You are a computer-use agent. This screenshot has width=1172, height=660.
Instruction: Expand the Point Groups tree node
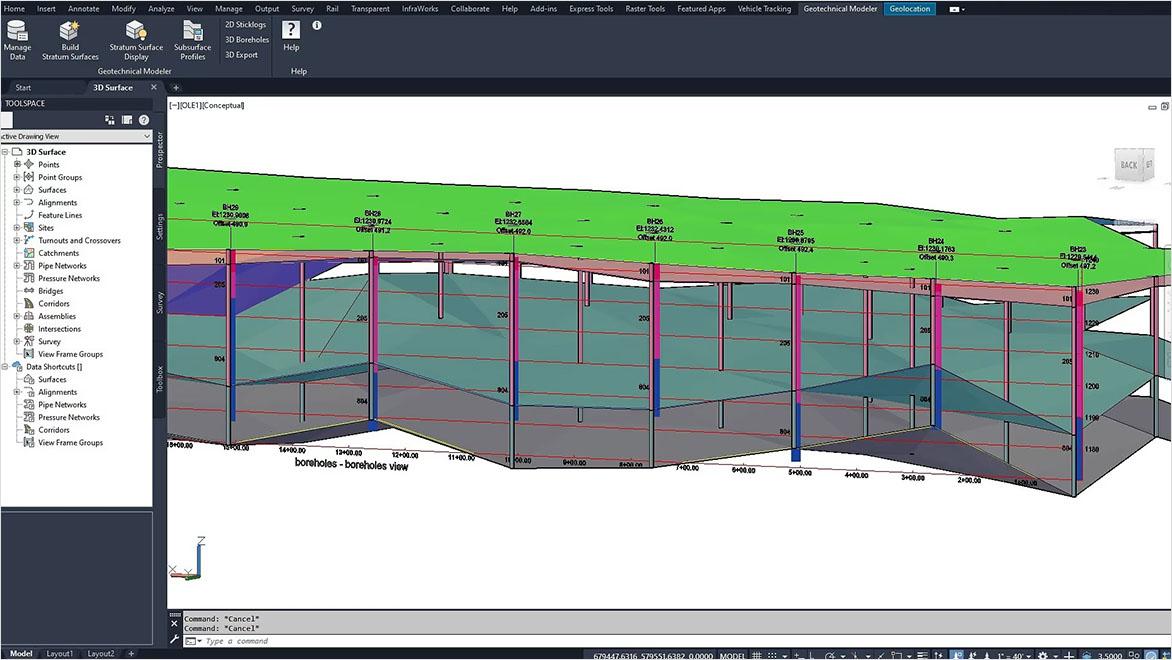point(16,177)
